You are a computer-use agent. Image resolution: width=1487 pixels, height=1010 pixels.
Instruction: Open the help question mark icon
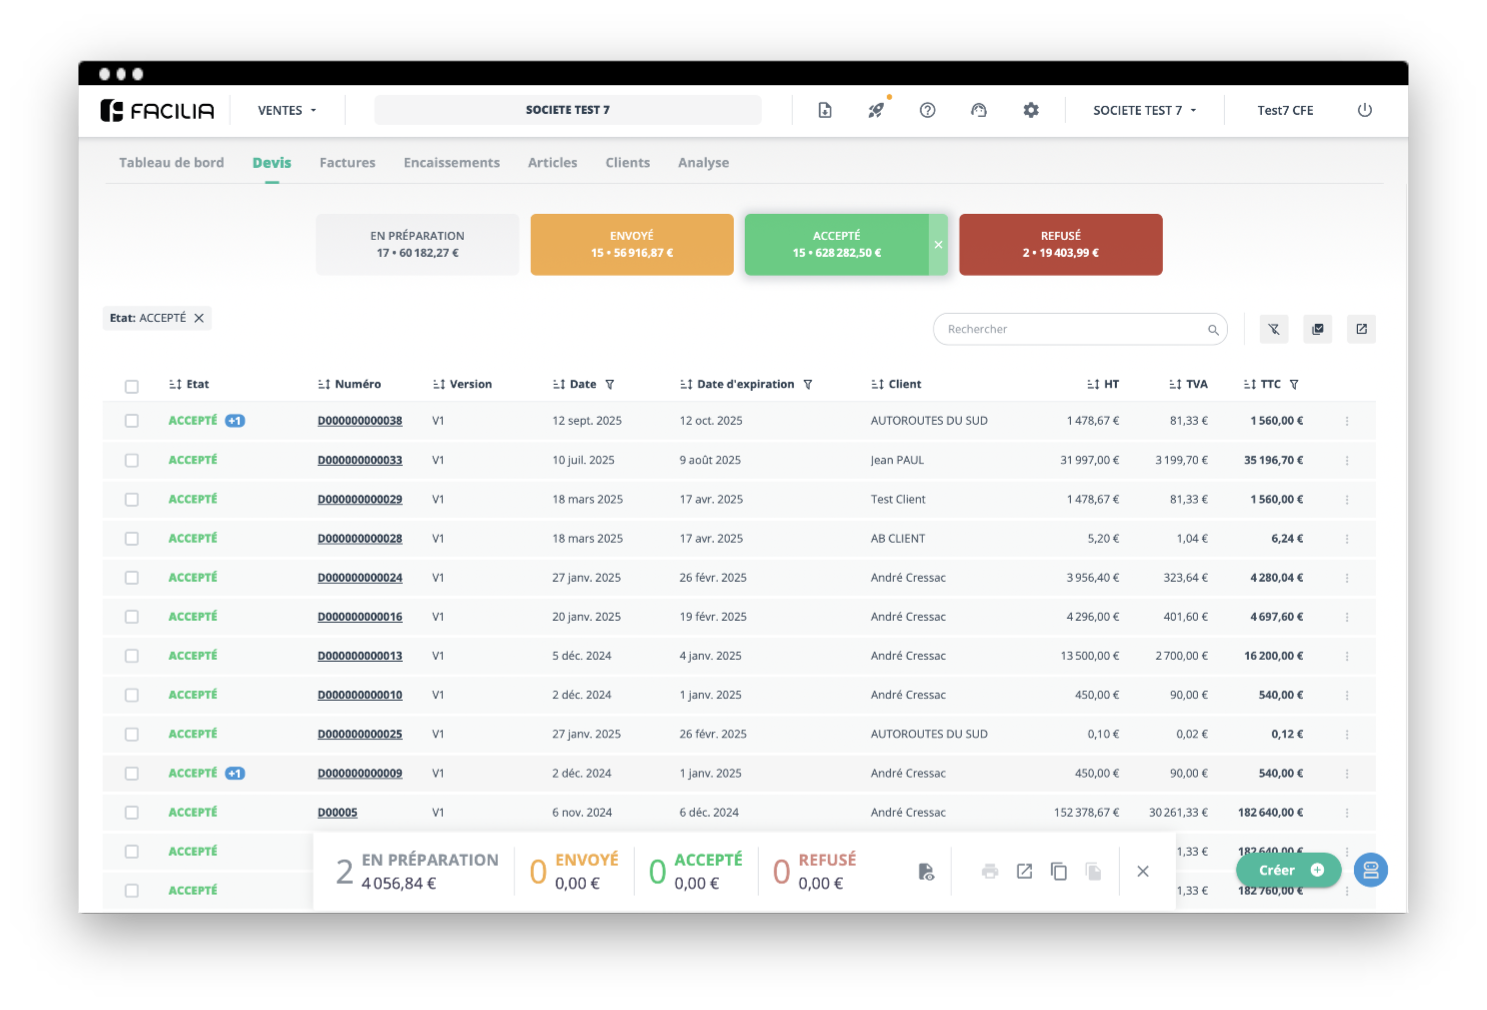[927, 110]
